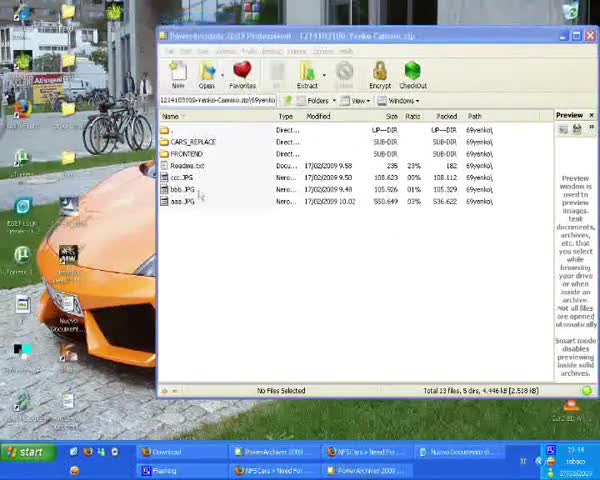The height and width of the screenshot is (480, 600).
Task: Click the Extract toolbar icon
Action: click(307, 74)
